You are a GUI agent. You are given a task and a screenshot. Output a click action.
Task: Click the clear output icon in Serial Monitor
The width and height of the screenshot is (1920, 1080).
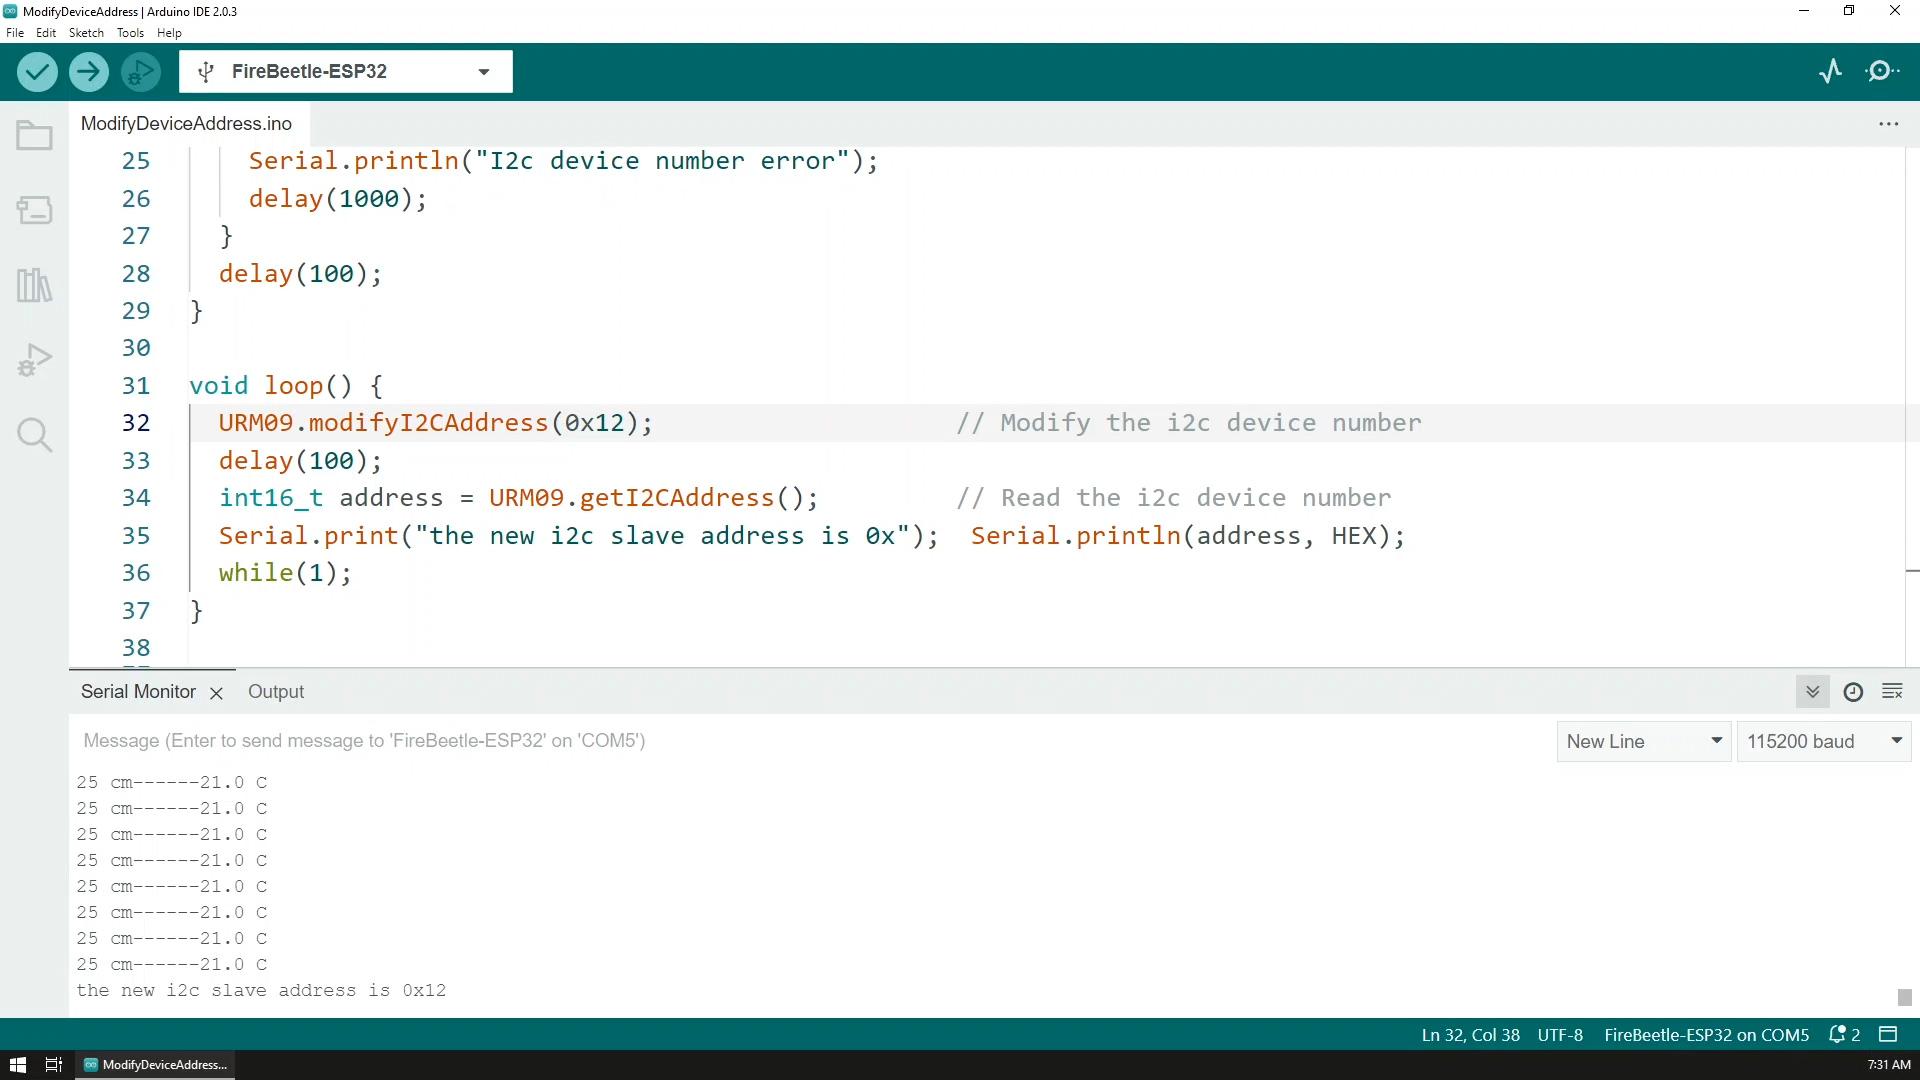click(1894, 691)
